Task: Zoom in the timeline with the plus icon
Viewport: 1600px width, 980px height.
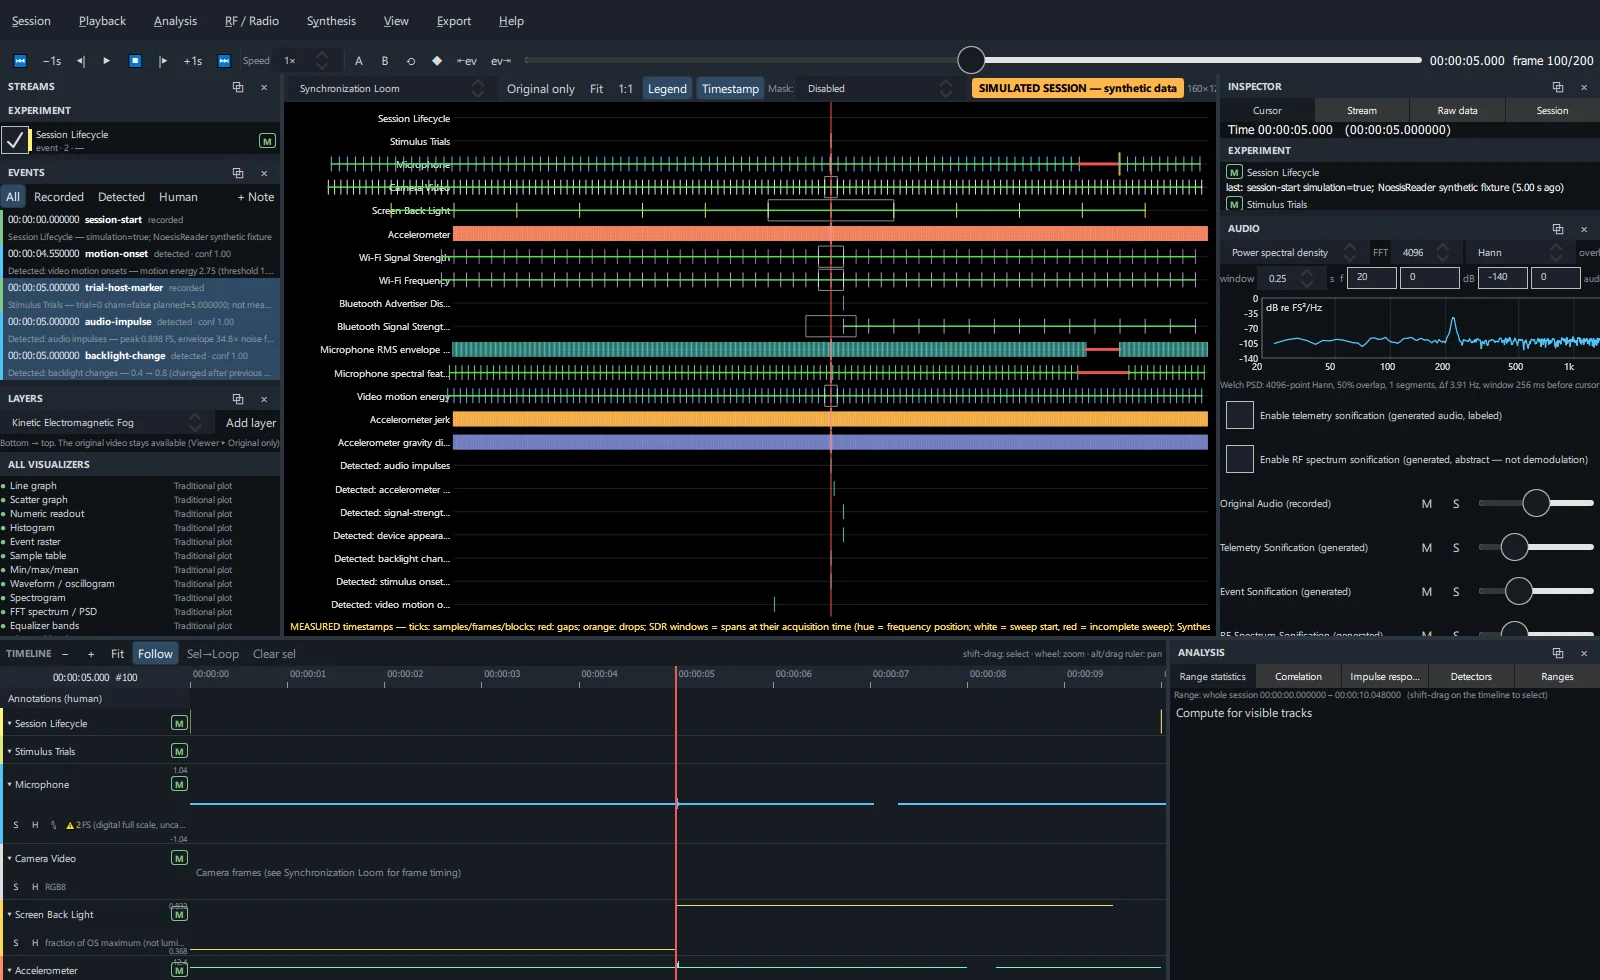Action: point(91,654)
